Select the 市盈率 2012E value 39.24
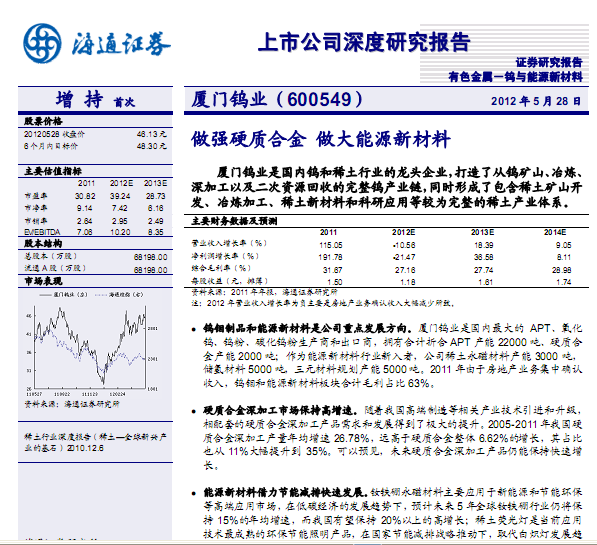The image size is (597, 545). pyautogui.click(x=120, y=196)
